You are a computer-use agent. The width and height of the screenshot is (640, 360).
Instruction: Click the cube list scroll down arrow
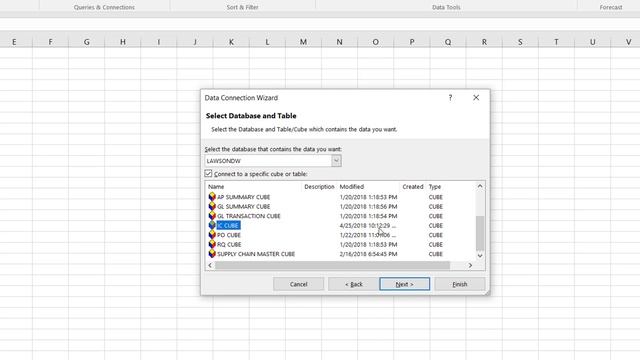coord(480,256)
